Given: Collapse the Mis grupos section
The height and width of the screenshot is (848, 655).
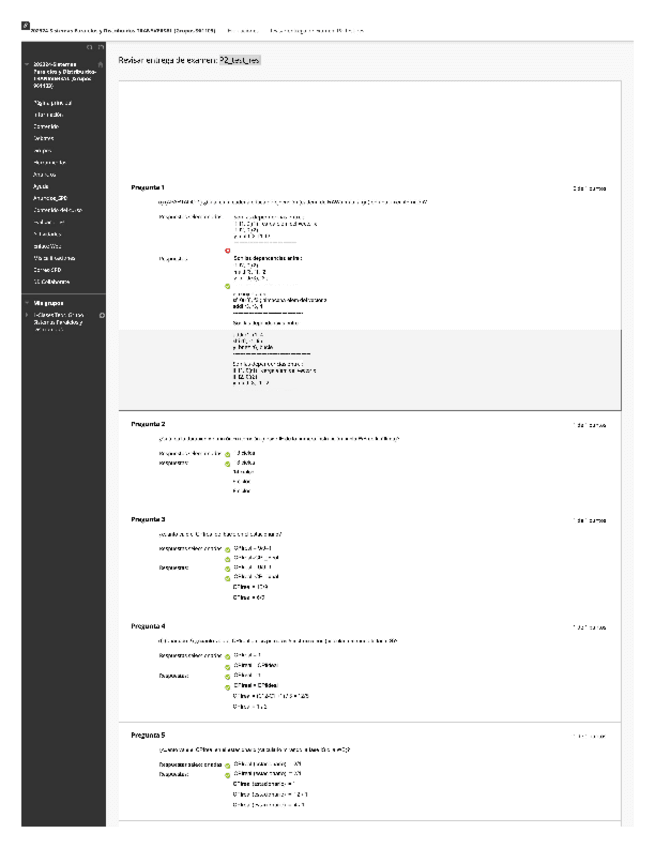Looking at the screenshot, I should pyautogui.click(x=27, y=303).
